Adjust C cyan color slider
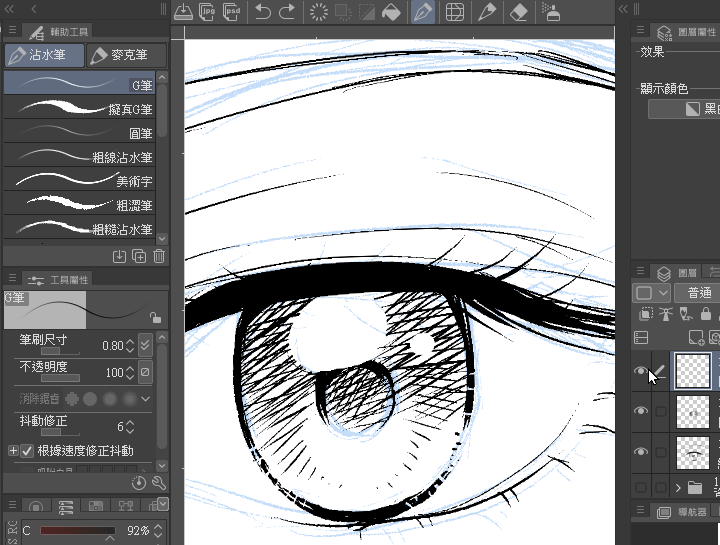Image resolution: width=720 pixels, height=545 pixels. point(78,531)
